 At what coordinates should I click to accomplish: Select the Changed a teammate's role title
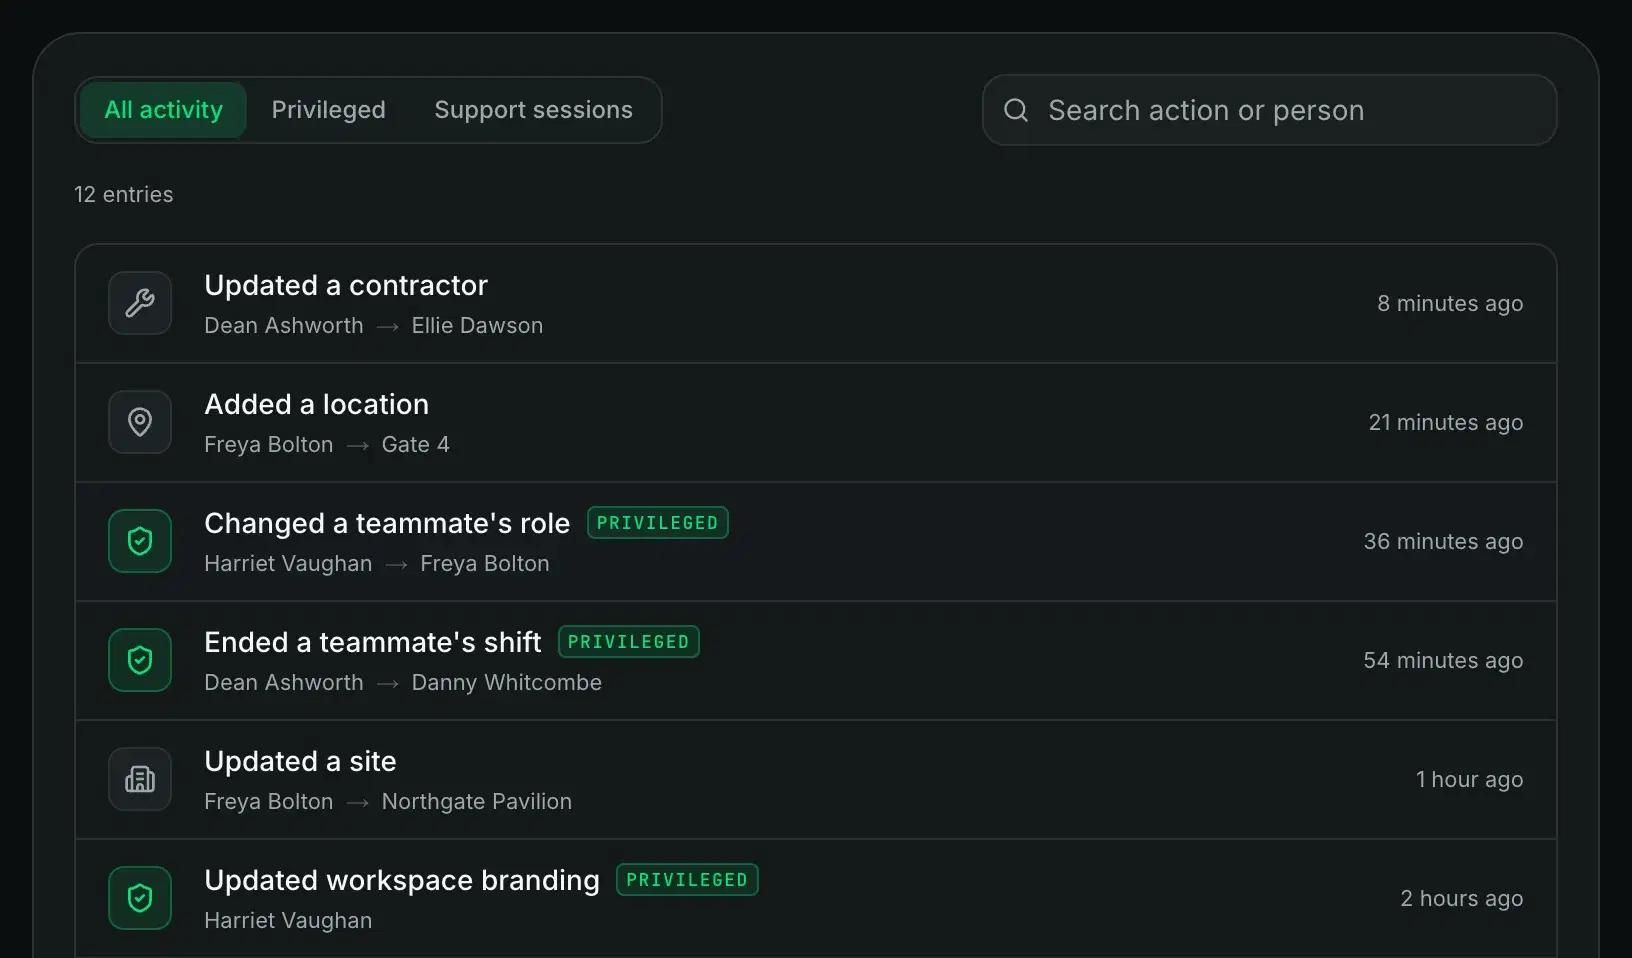click(387, 523)
